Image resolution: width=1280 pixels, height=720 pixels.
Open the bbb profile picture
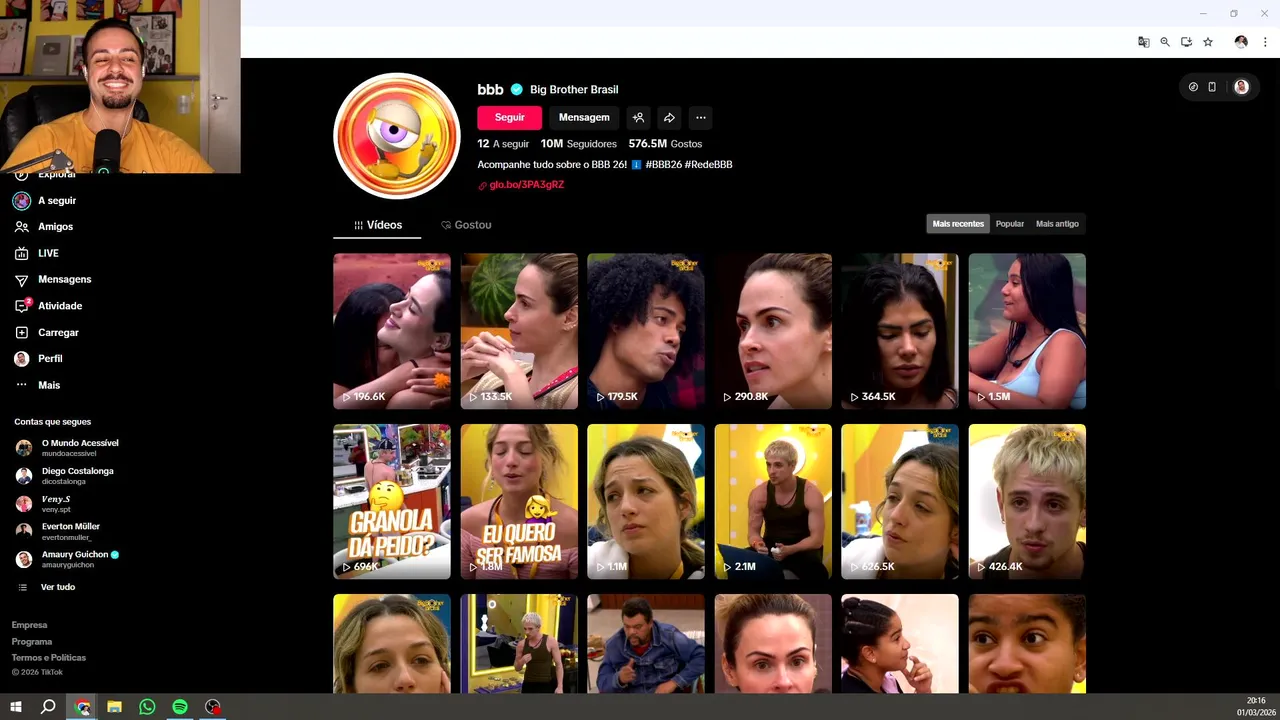[397, 136]
